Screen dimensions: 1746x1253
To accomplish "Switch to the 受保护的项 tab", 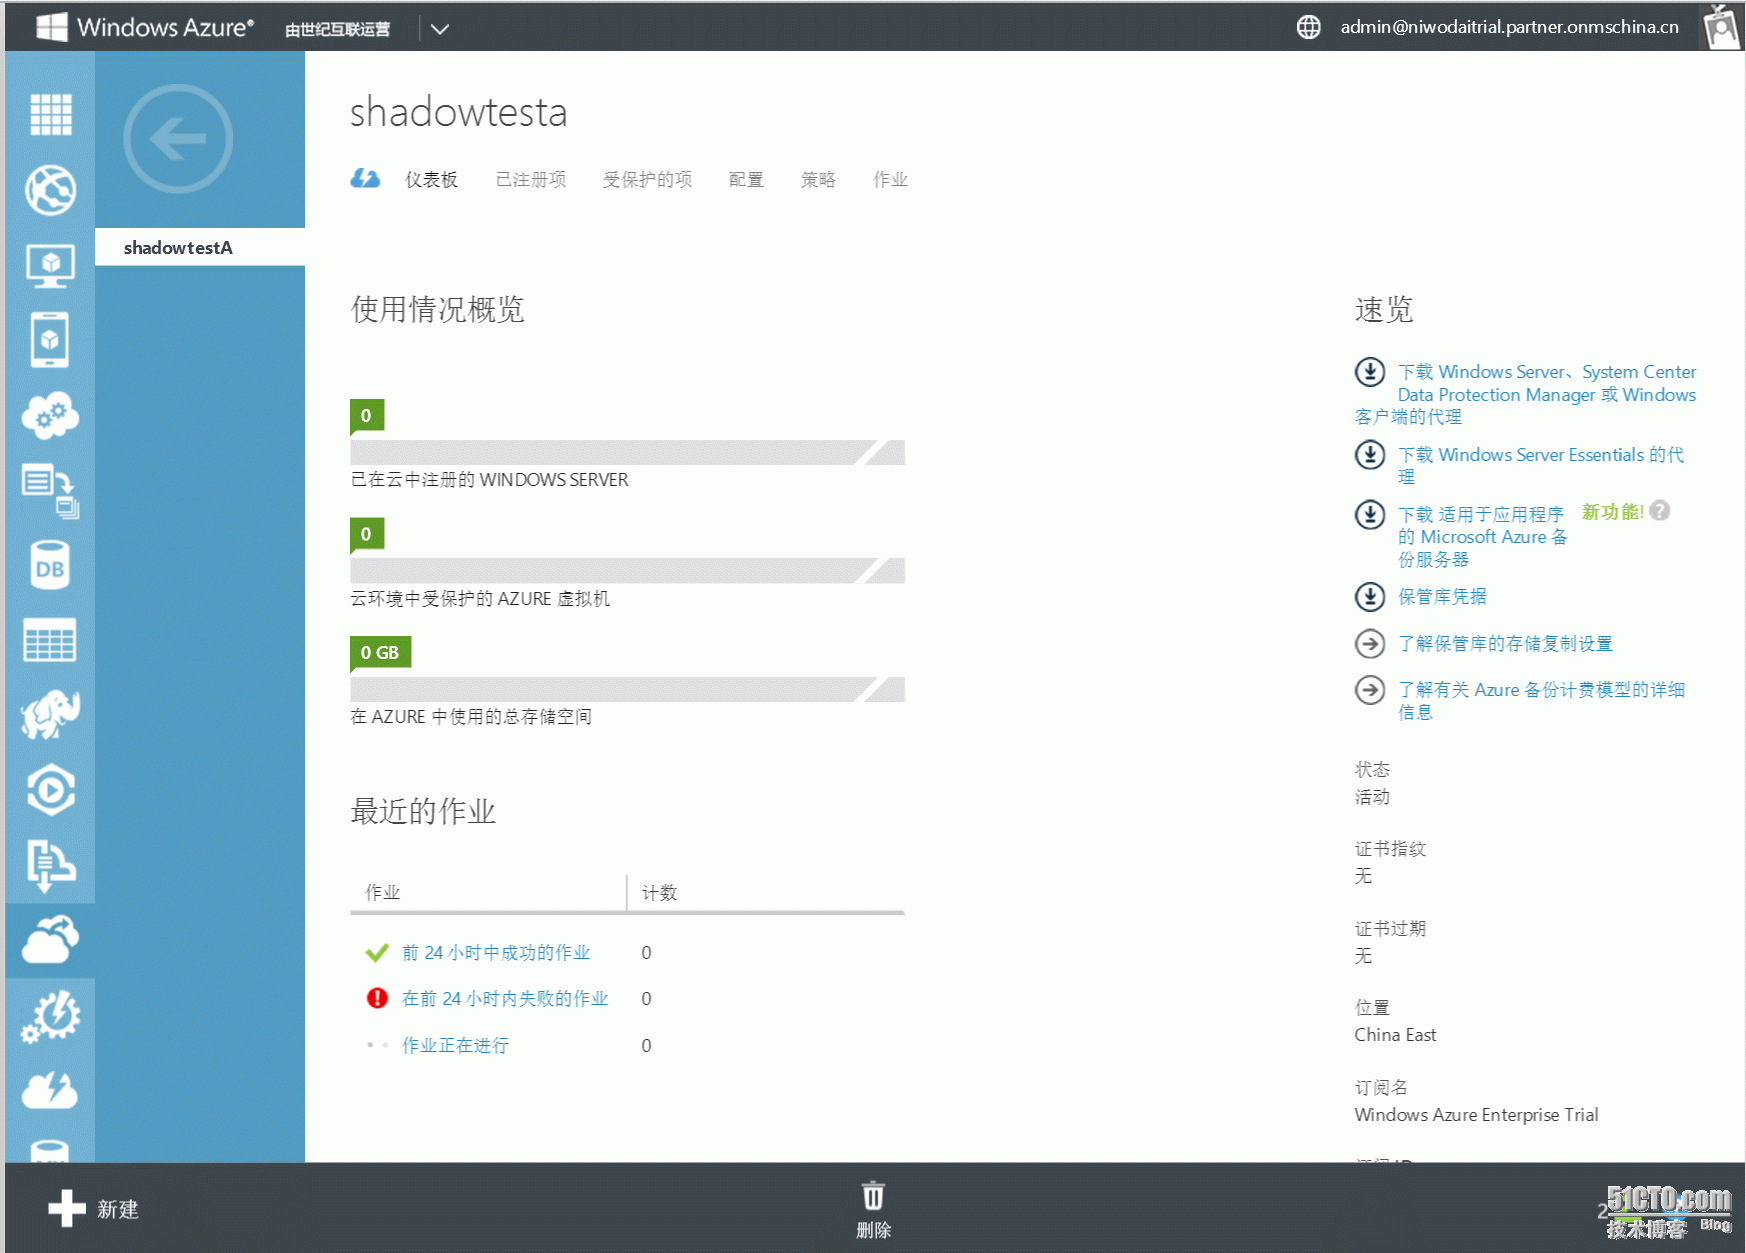I will pos(647,180).
